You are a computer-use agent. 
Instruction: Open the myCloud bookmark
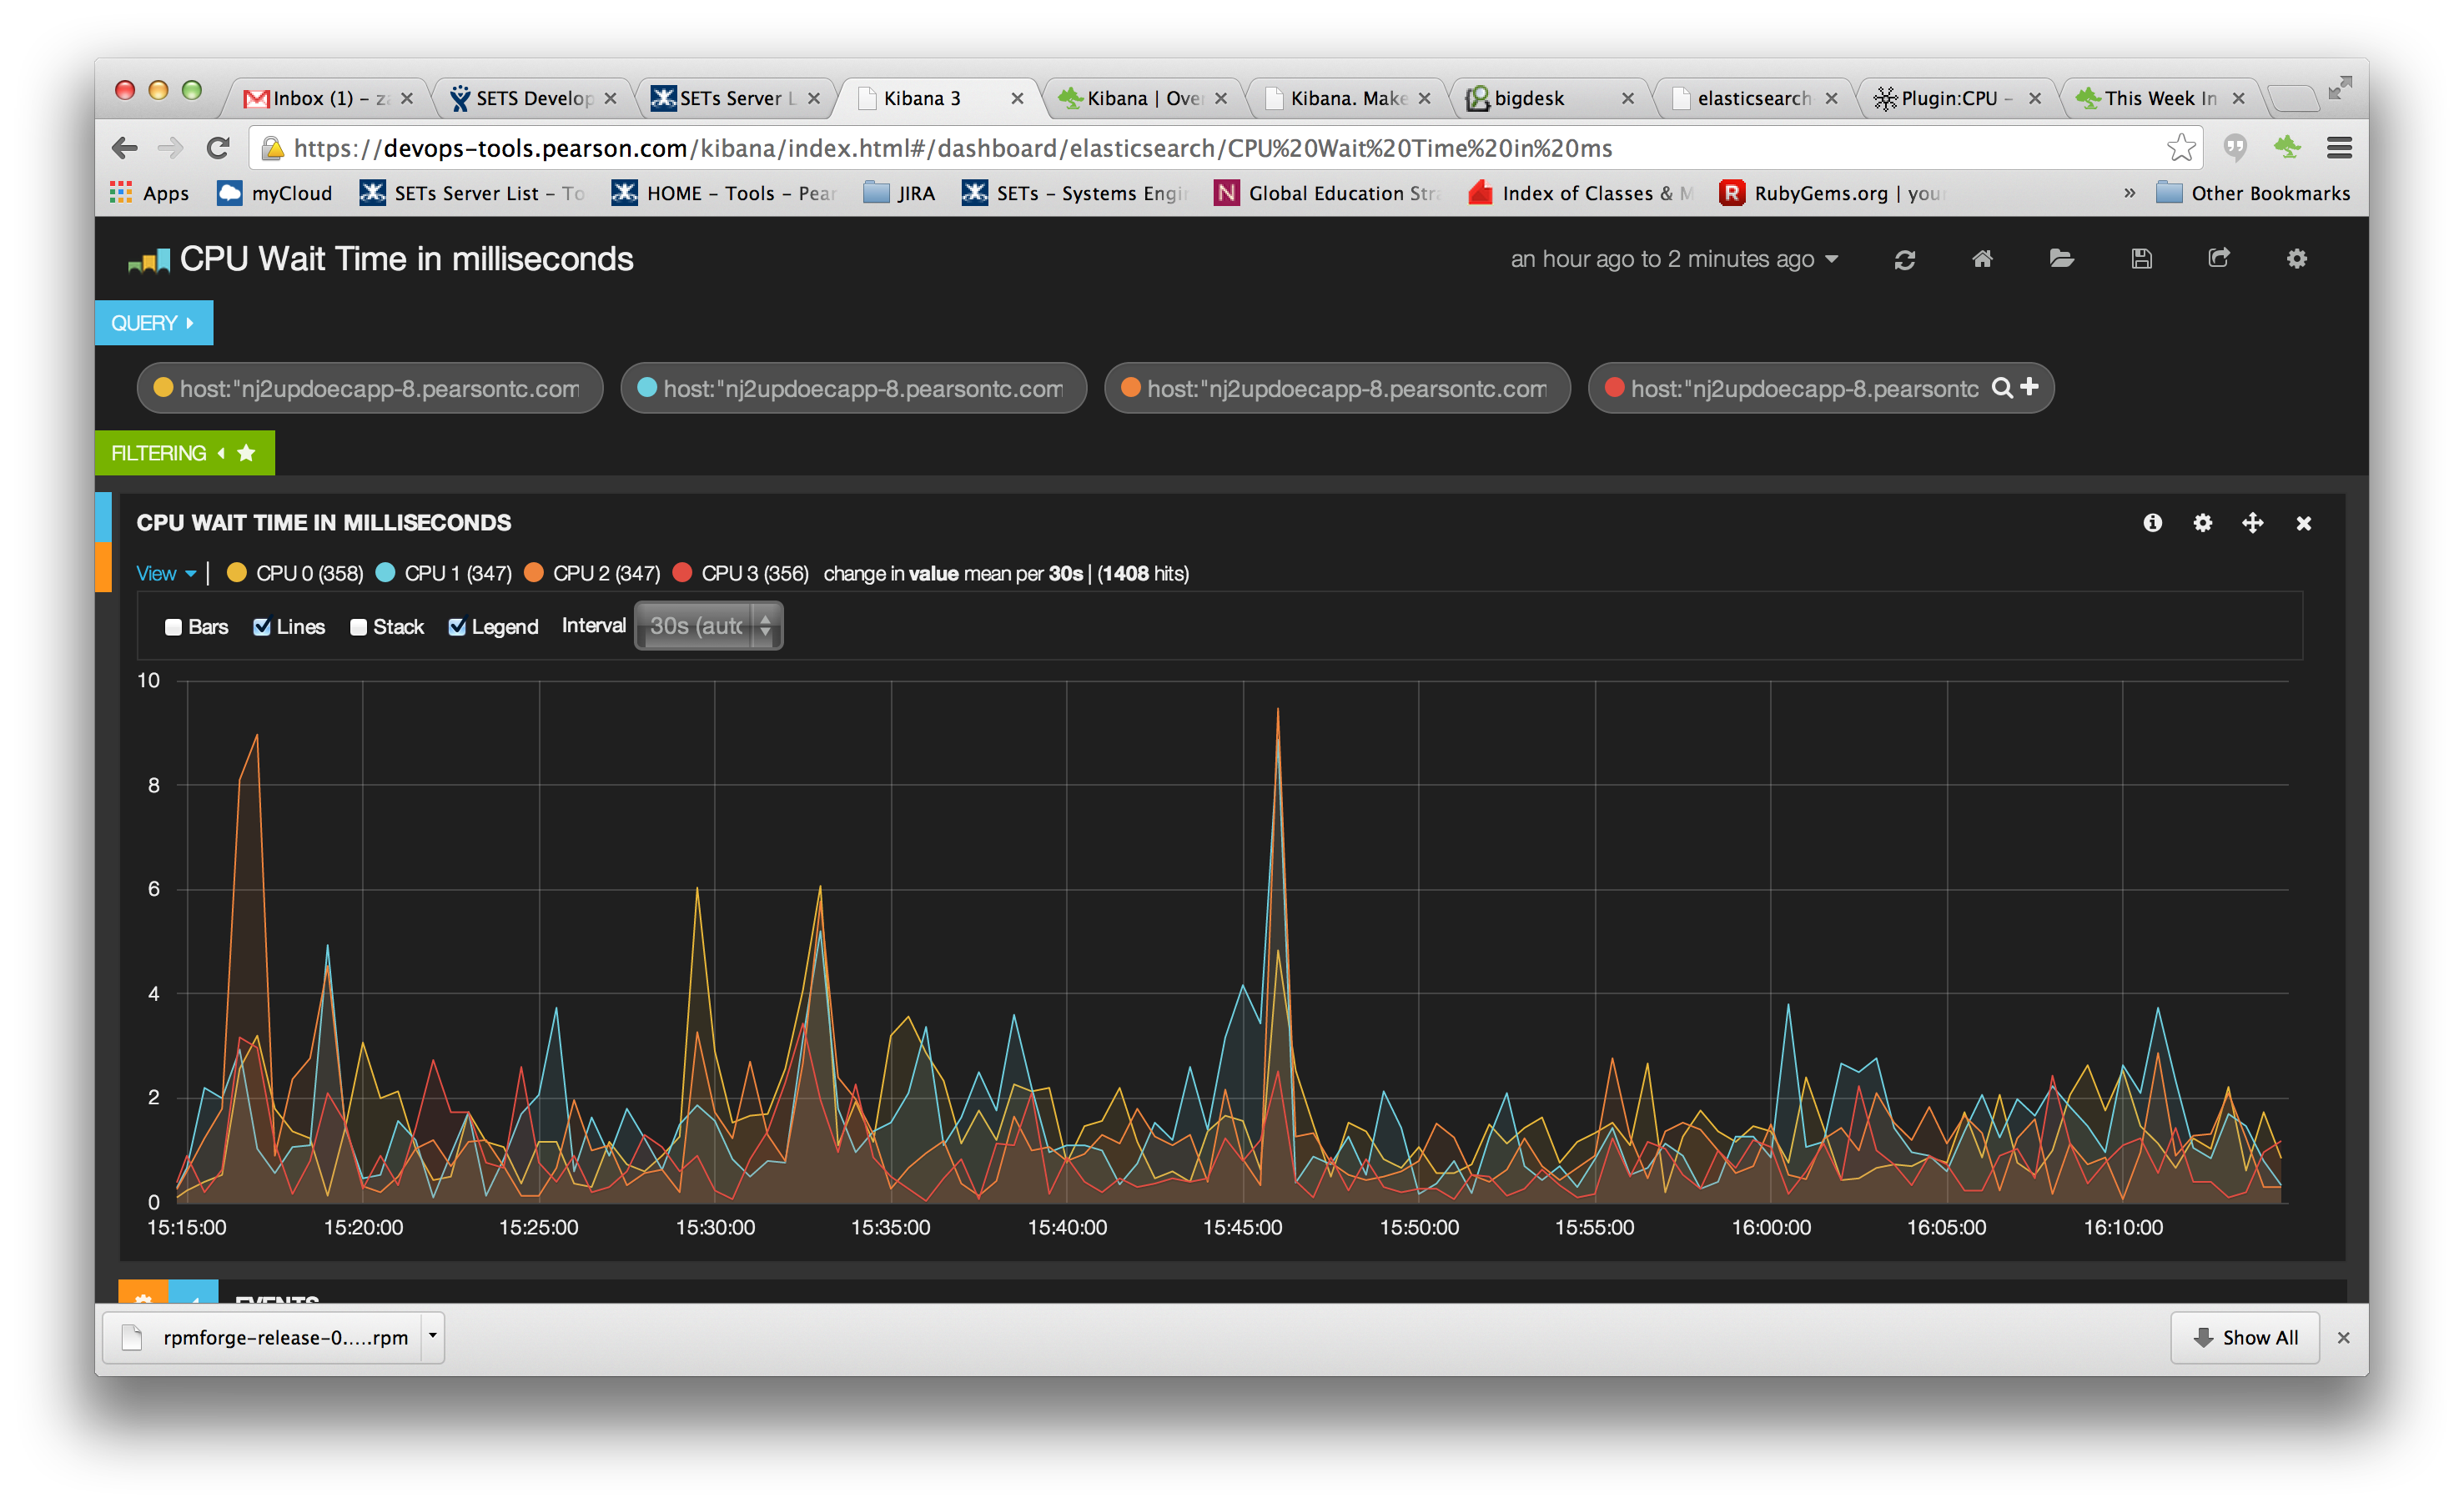click(x=275, y=193)
